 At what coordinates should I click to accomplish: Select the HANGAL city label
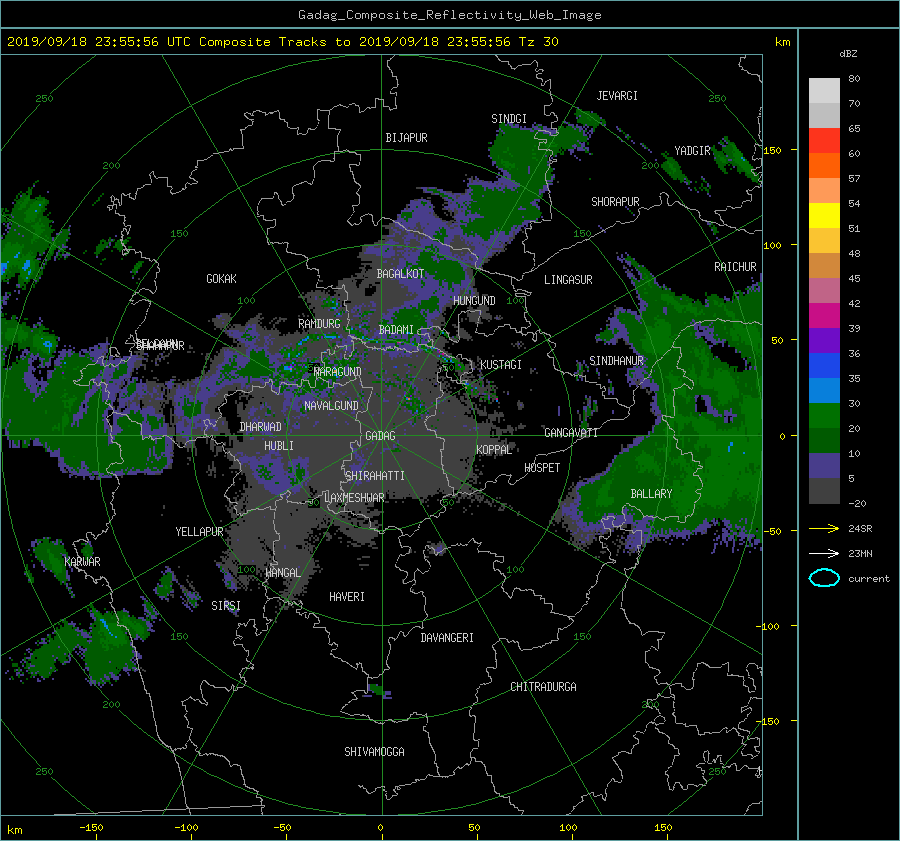[283, 573]
